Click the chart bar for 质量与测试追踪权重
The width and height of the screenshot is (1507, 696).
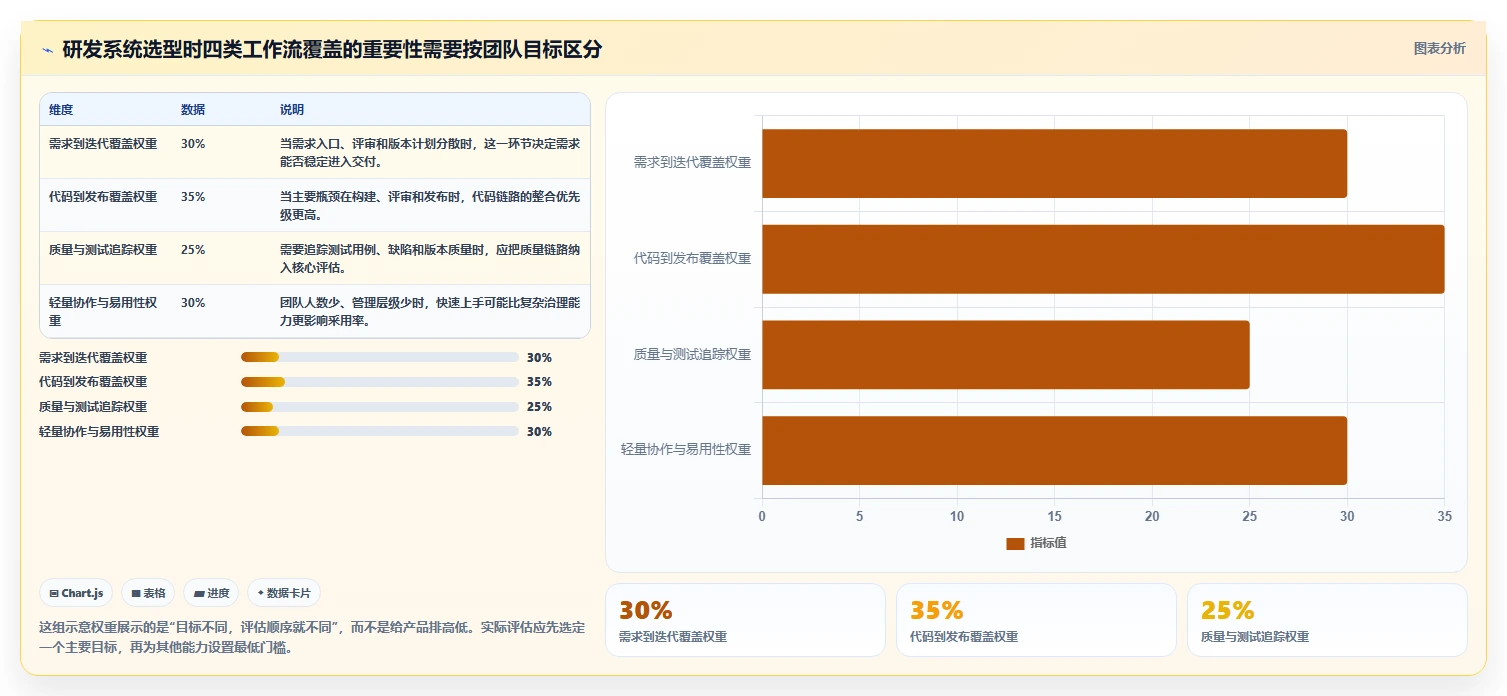tap(1005, 355)
